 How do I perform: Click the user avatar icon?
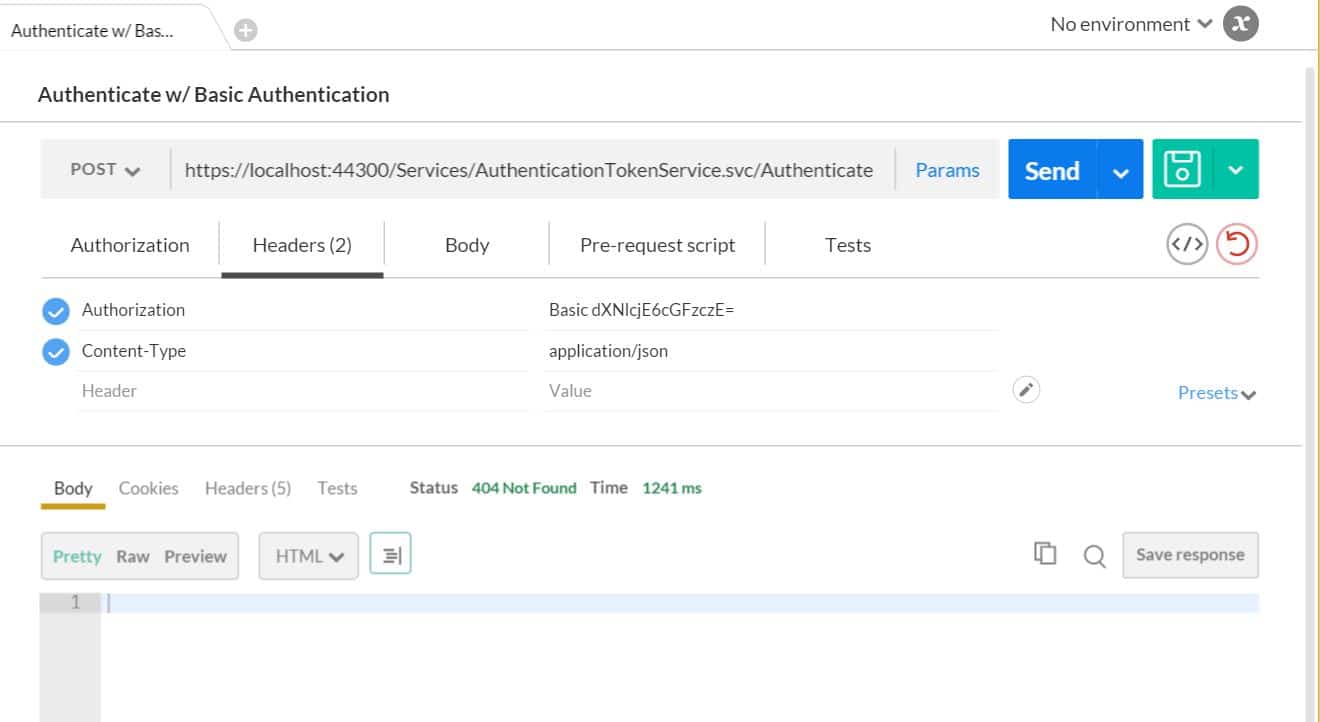coord(1240,23)
